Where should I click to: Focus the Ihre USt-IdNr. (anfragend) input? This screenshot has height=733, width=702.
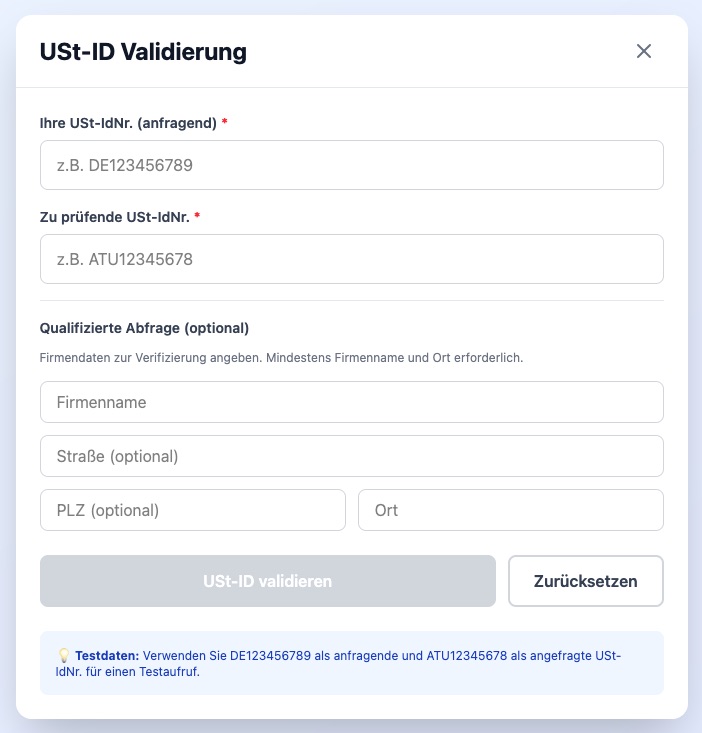[351, 165]
